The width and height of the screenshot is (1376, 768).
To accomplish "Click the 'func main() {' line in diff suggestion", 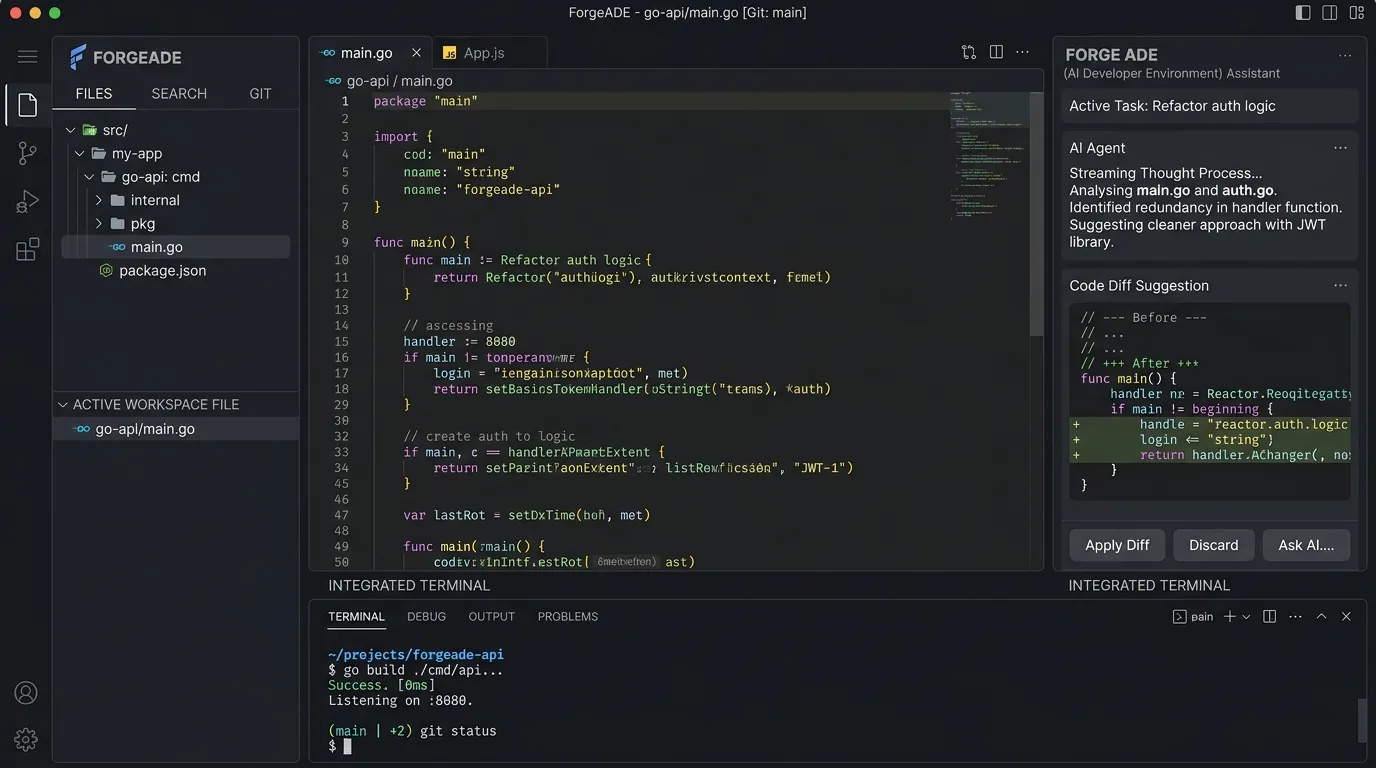I will click(x=1128, y=379).
